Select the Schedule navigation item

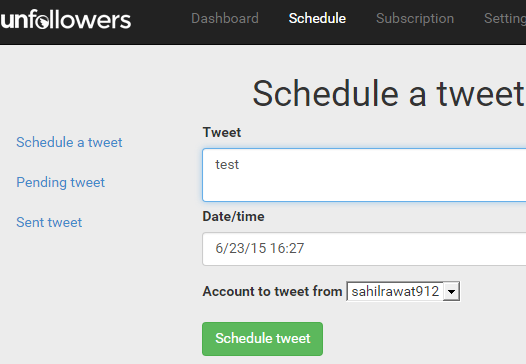317,18
